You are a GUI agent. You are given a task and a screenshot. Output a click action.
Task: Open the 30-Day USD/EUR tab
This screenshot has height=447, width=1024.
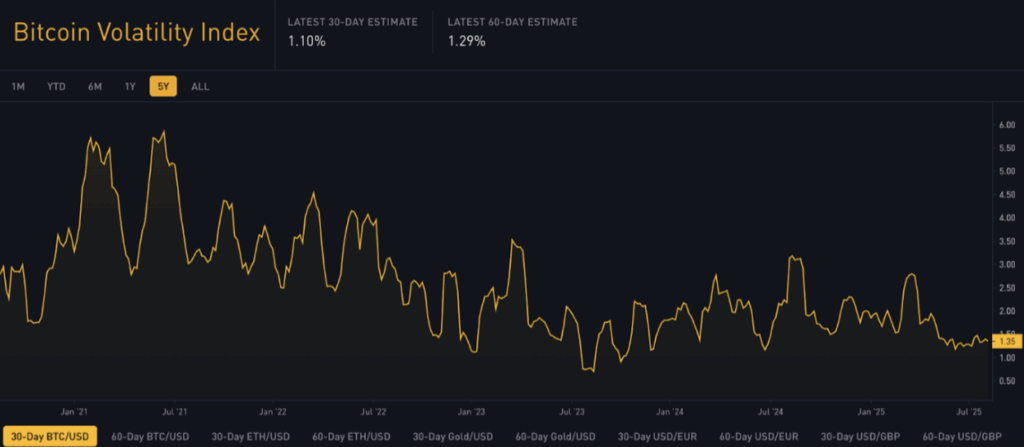point(657,436)
